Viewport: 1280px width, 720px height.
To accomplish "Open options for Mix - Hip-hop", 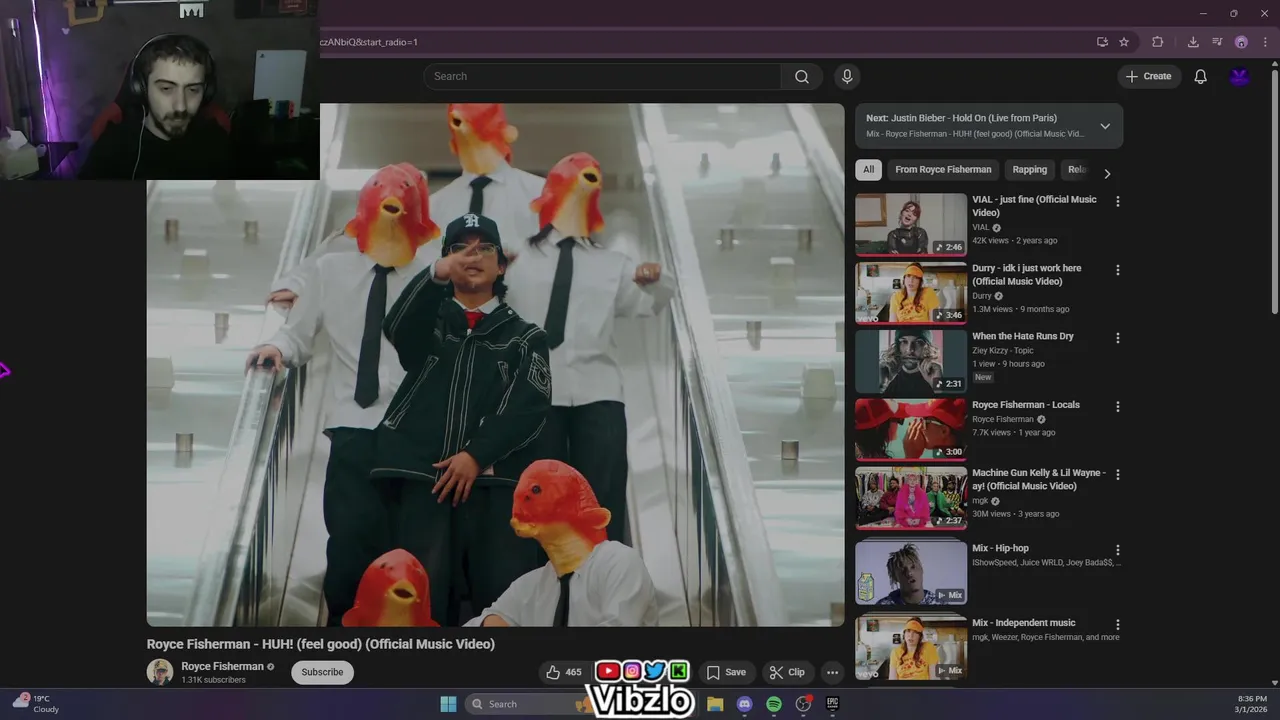I will (x=1118, y=550).
